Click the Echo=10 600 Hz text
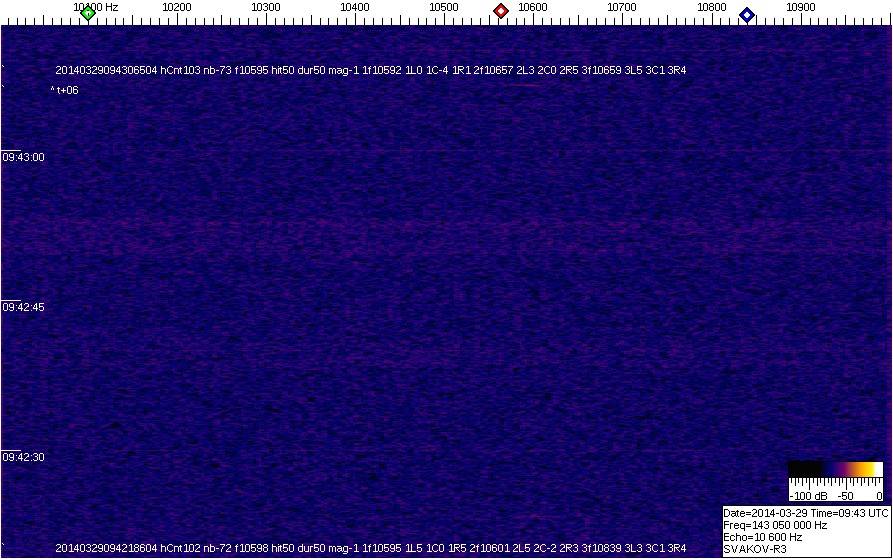Screen dimensions: 893x559 (762, 537)
